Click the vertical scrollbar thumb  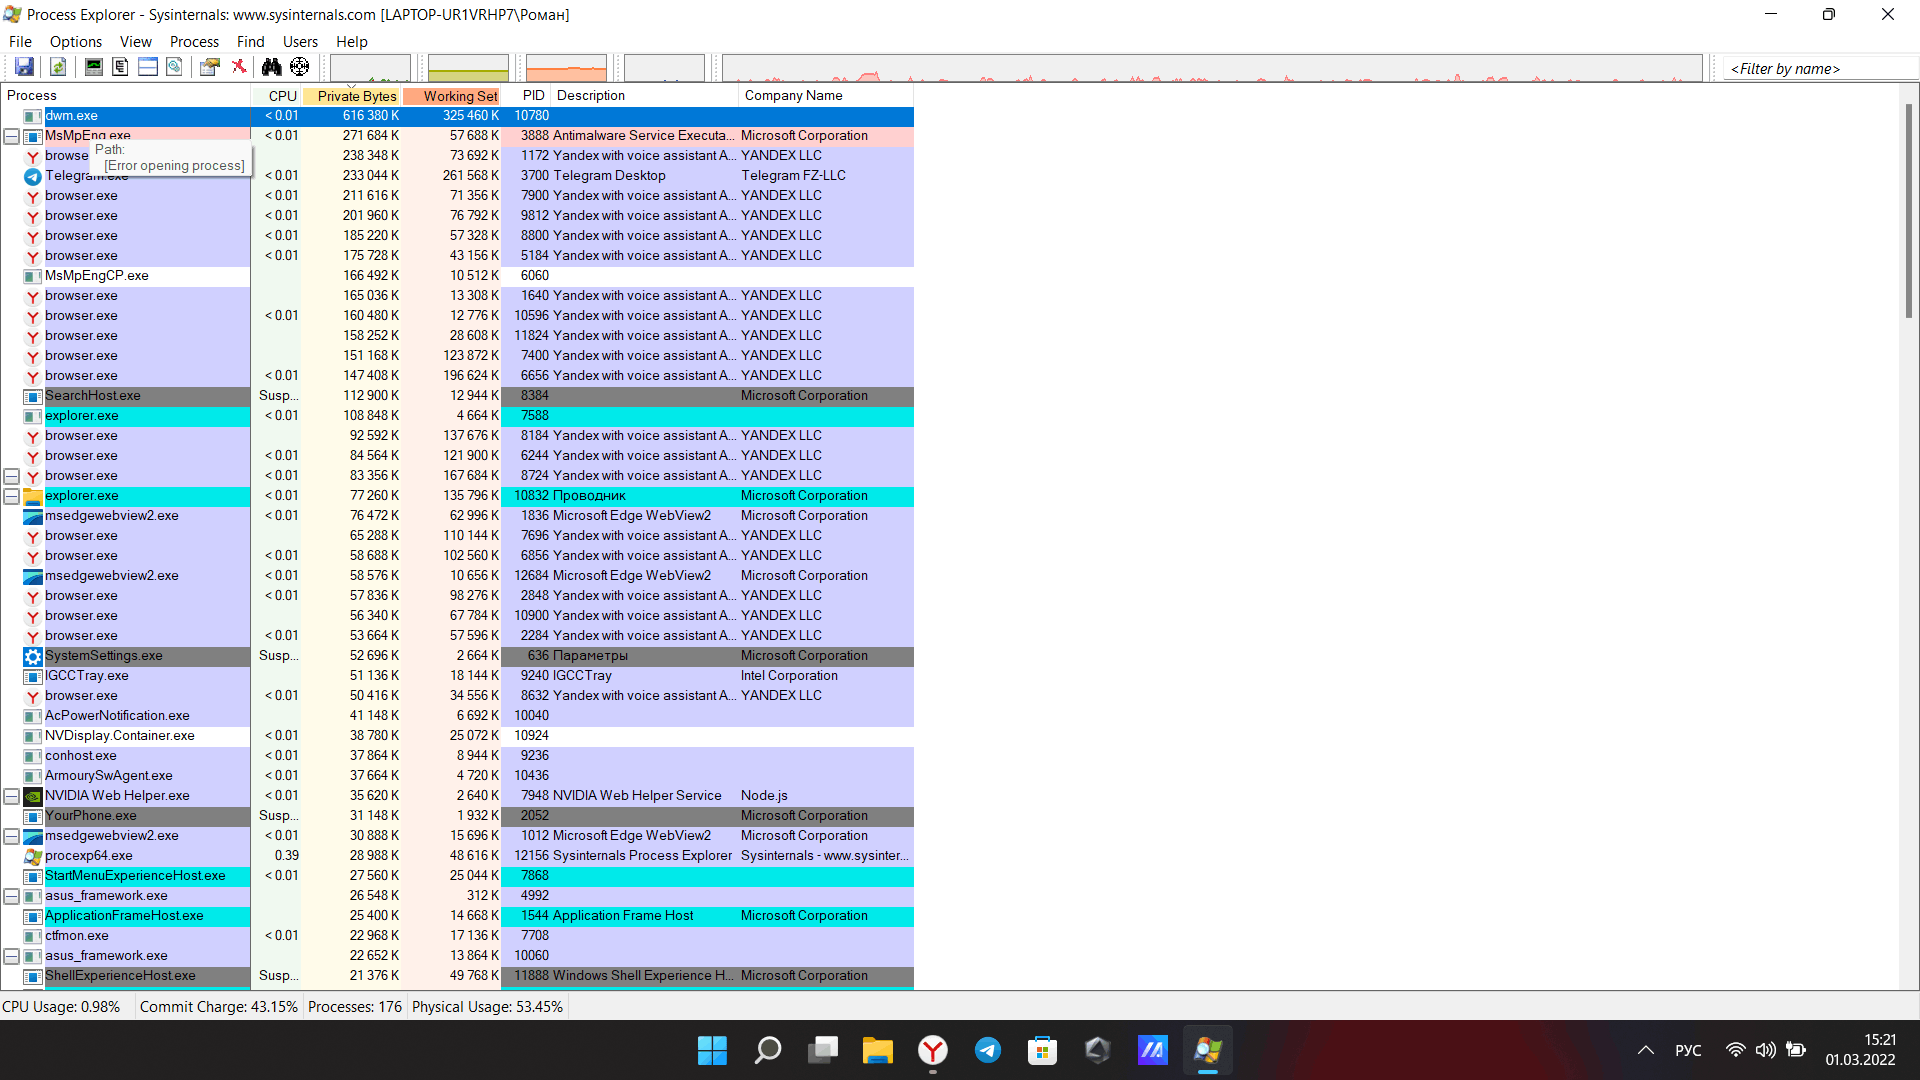point(1908,210)
